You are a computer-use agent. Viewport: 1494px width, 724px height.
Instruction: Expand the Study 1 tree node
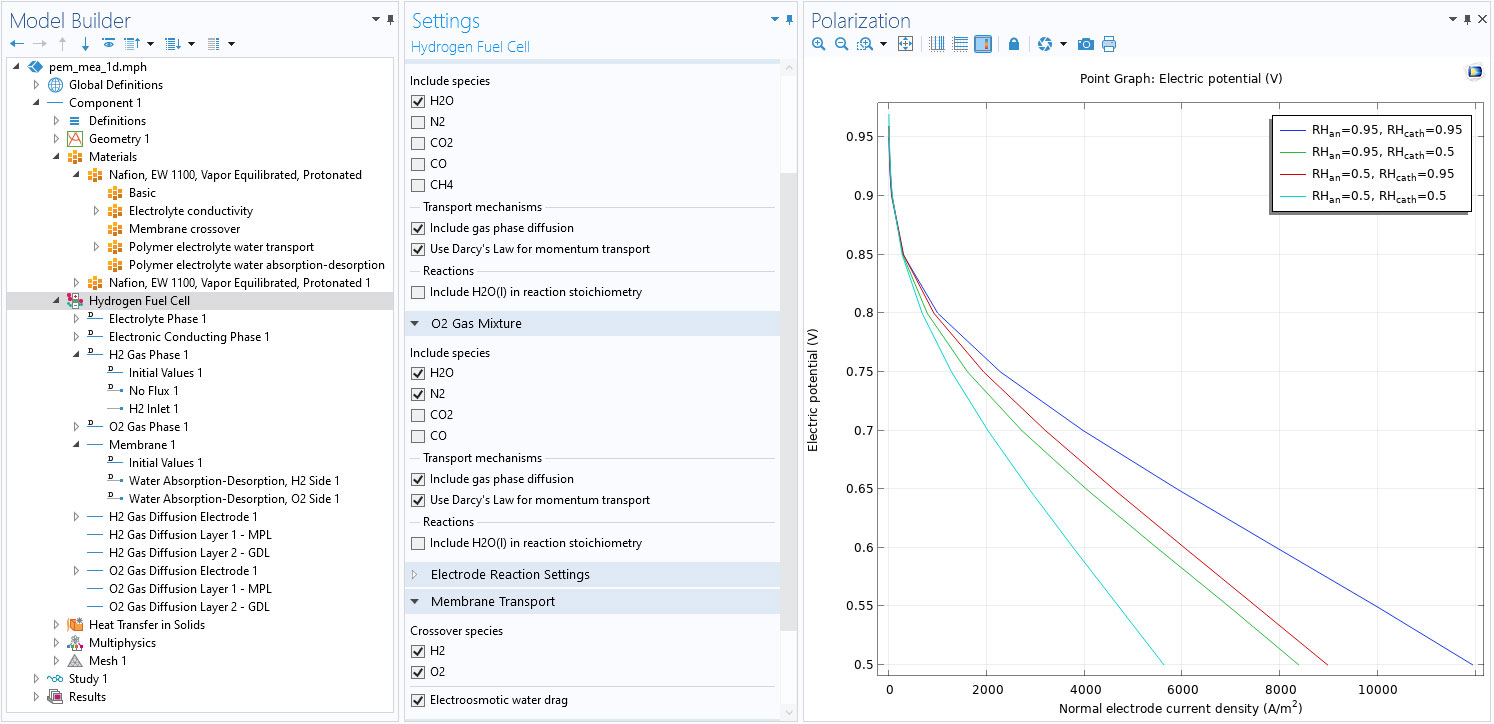point(37,679)
